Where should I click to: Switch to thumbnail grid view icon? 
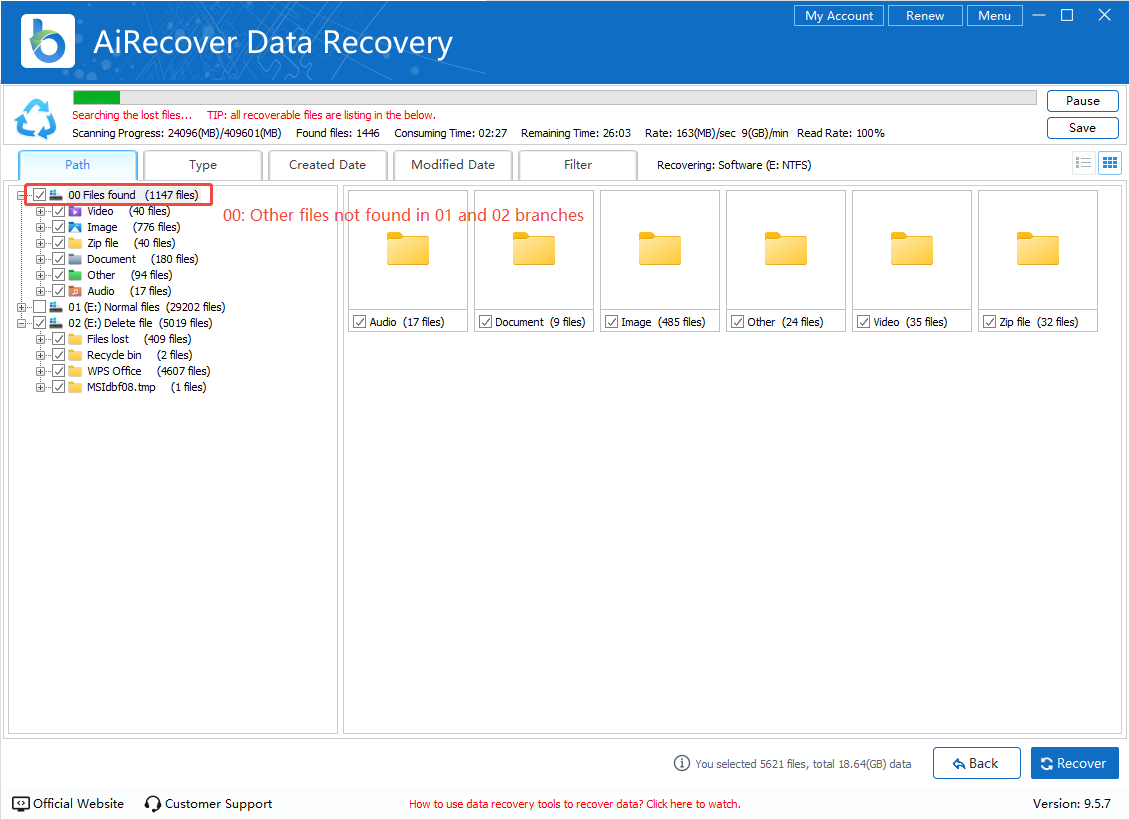(x=1109, y=163)
